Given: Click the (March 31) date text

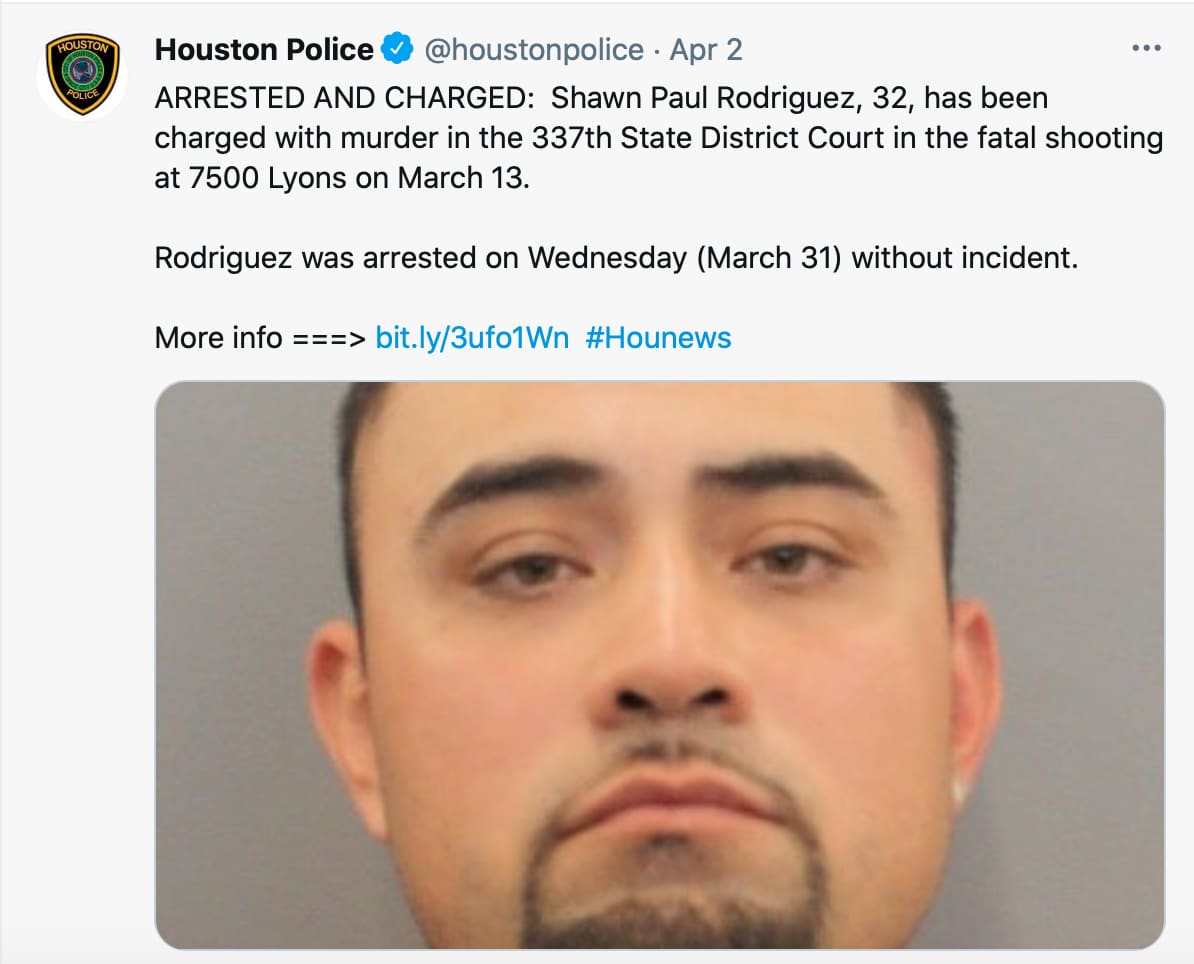Looking at the screenshot, I should point(770,257).
